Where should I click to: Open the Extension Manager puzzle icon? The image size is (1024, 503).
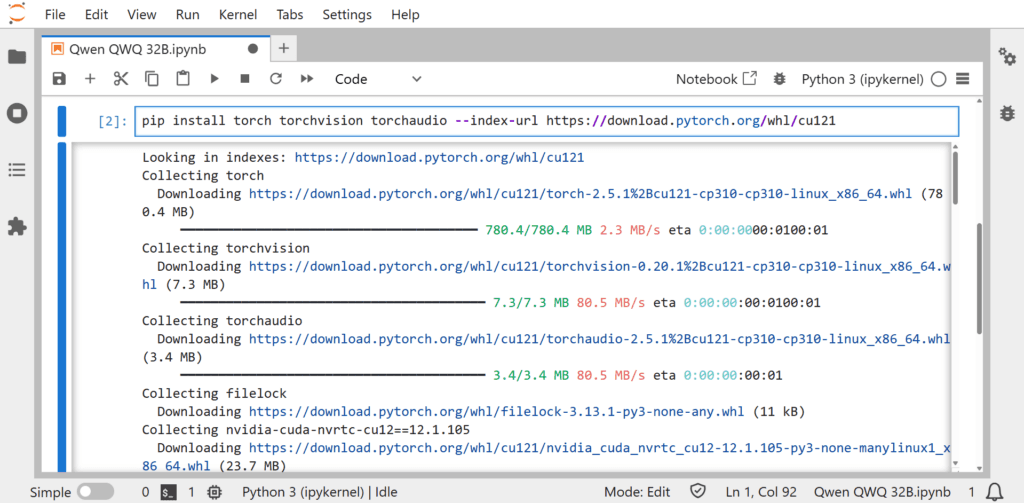tap(17, 227)
